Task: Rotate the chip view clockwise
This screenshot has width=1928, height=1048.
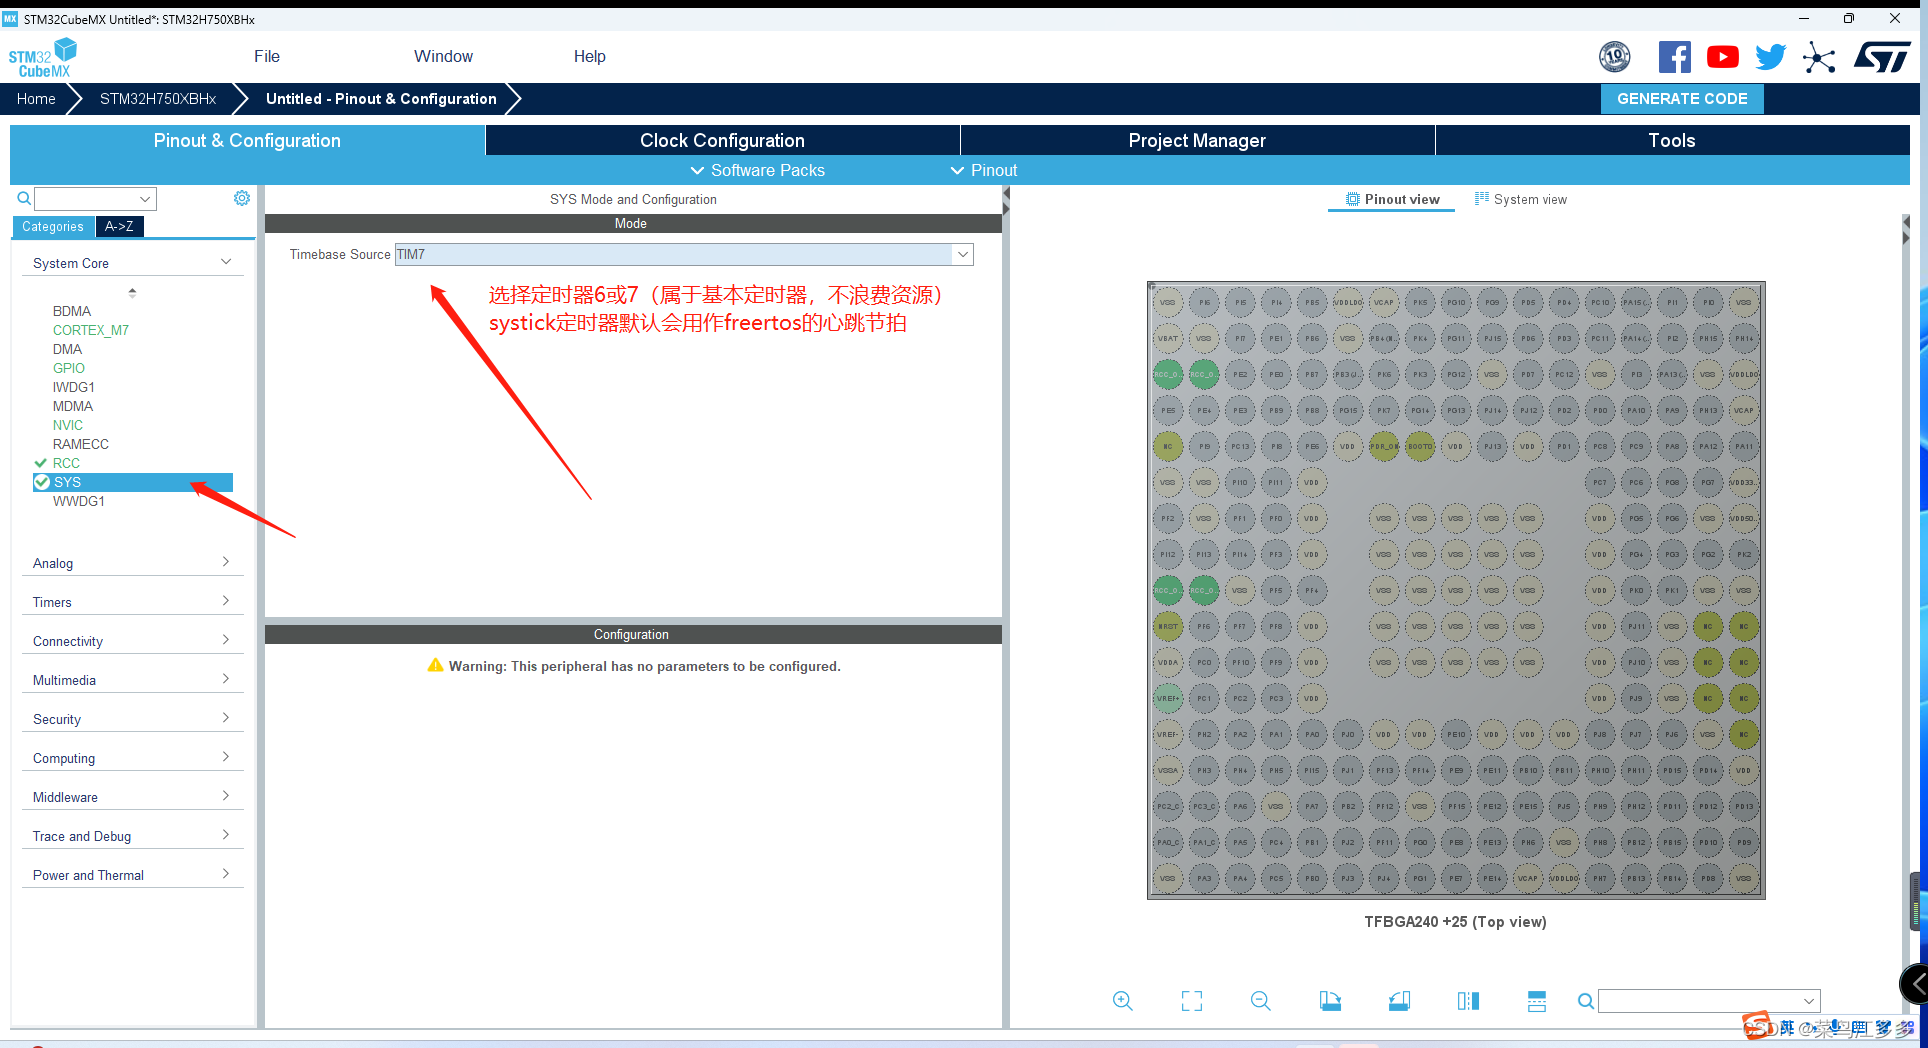Action: point(1329,1001)
